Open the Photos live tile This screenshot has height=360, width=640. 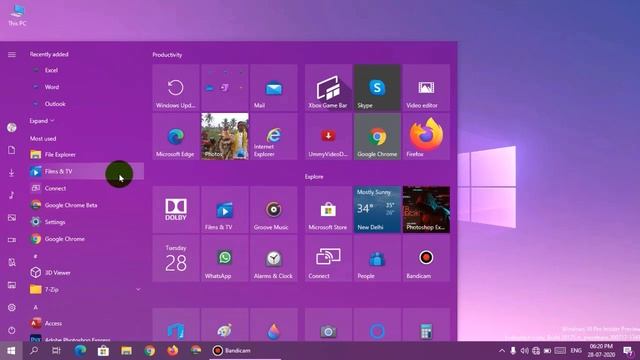[225, 136]
